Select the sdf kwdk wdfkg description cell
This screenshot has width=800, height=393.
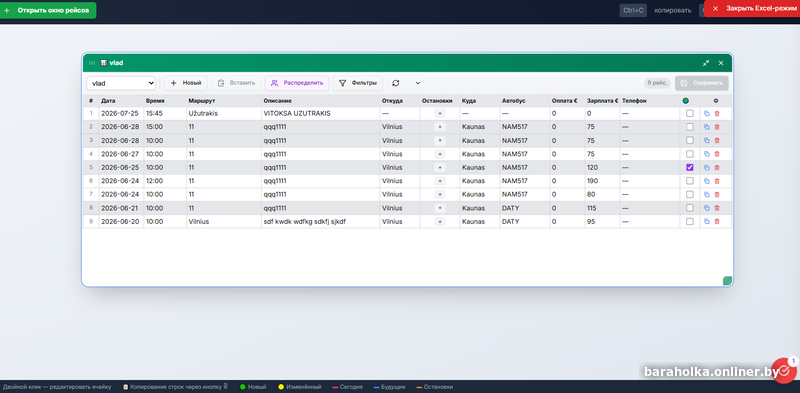pos(320,222)
